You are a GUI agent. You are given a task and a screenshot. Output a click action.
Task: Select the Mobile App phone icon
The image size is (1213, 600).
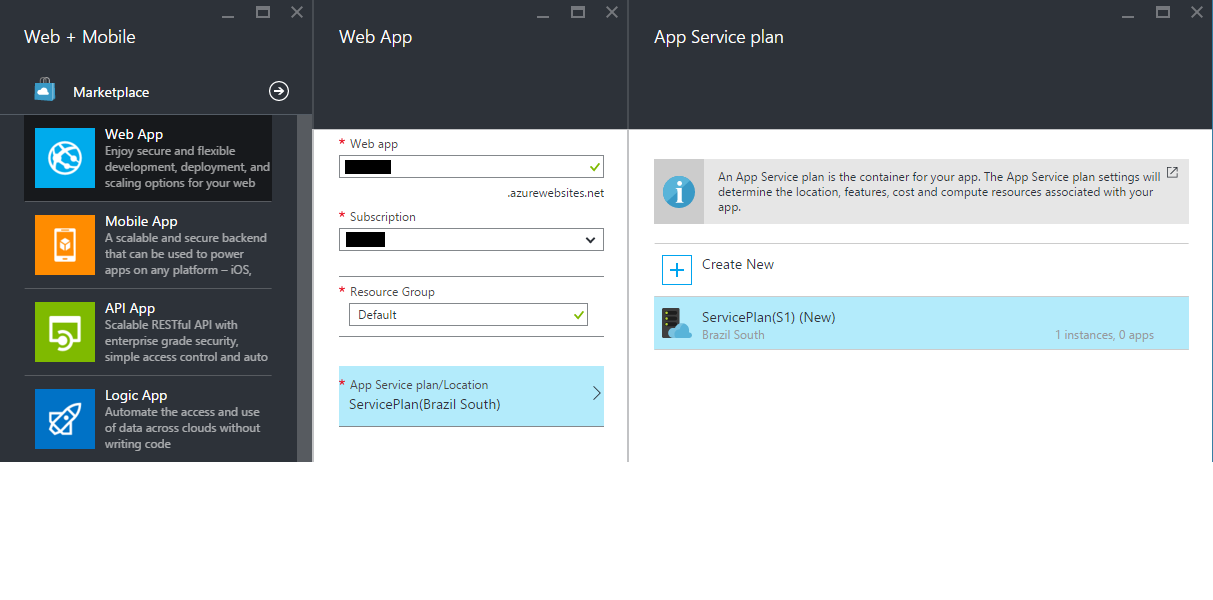pos(65,245)
